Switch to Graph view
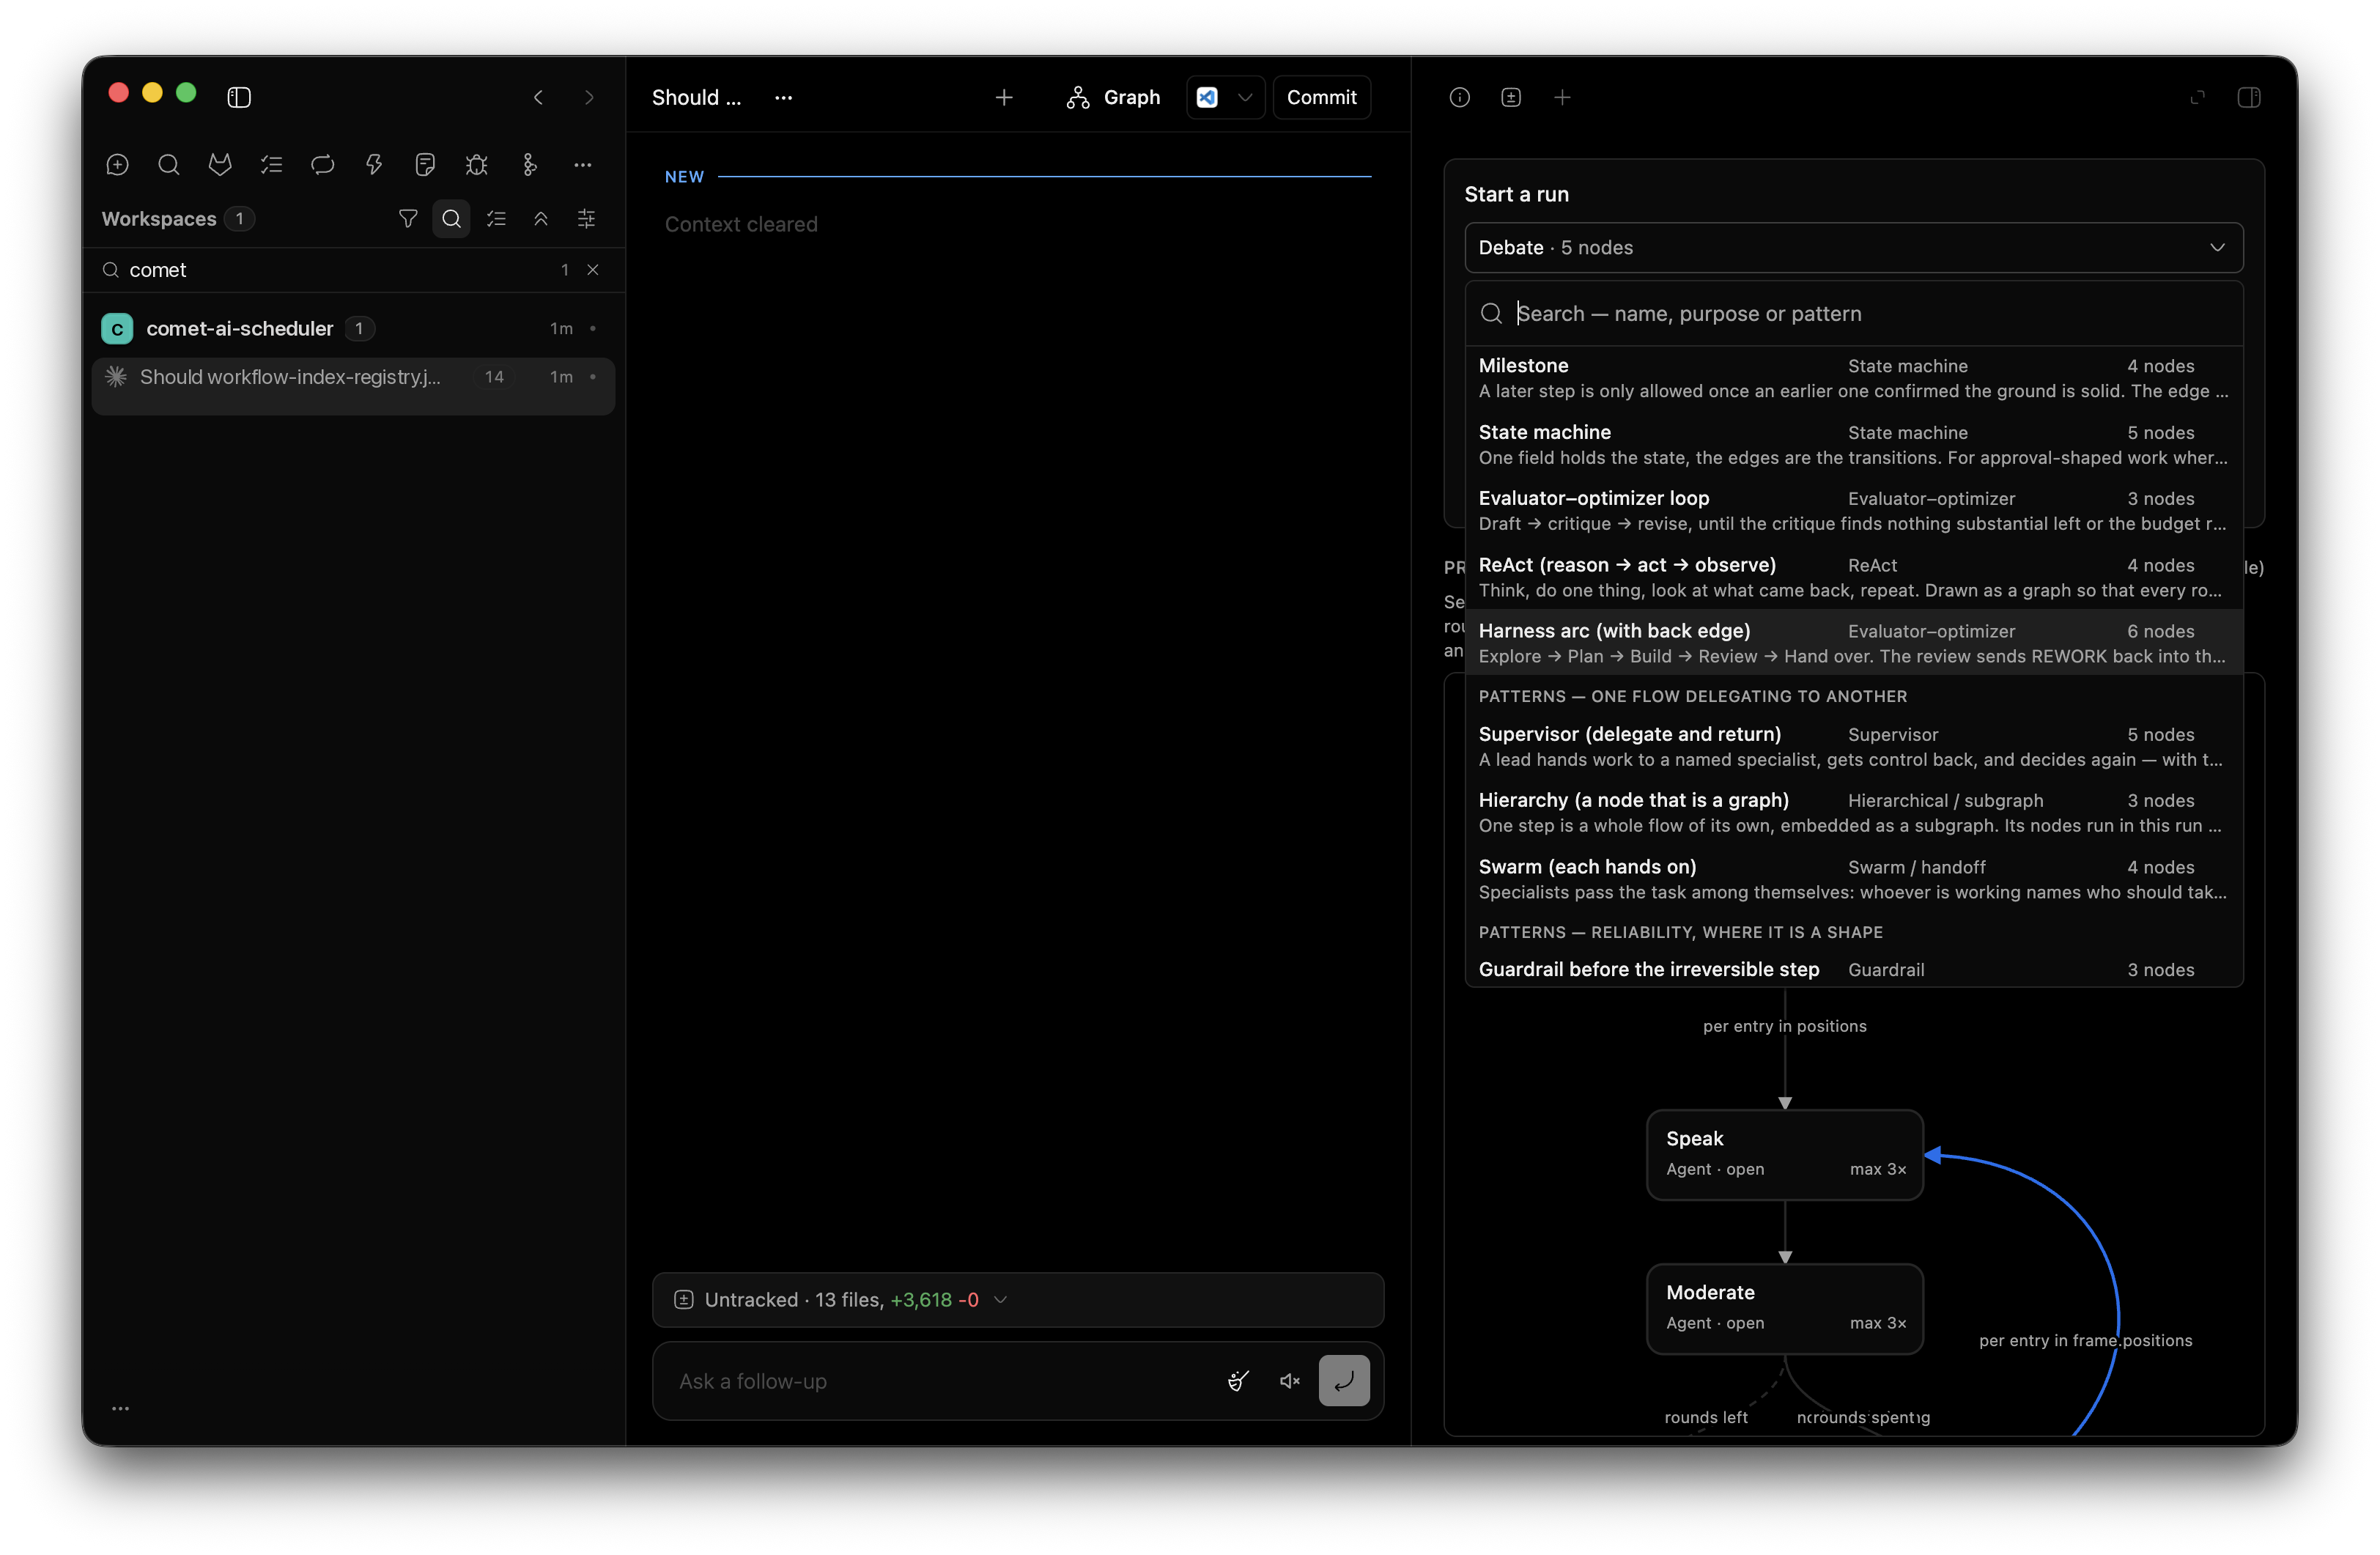 point(1114,97)
